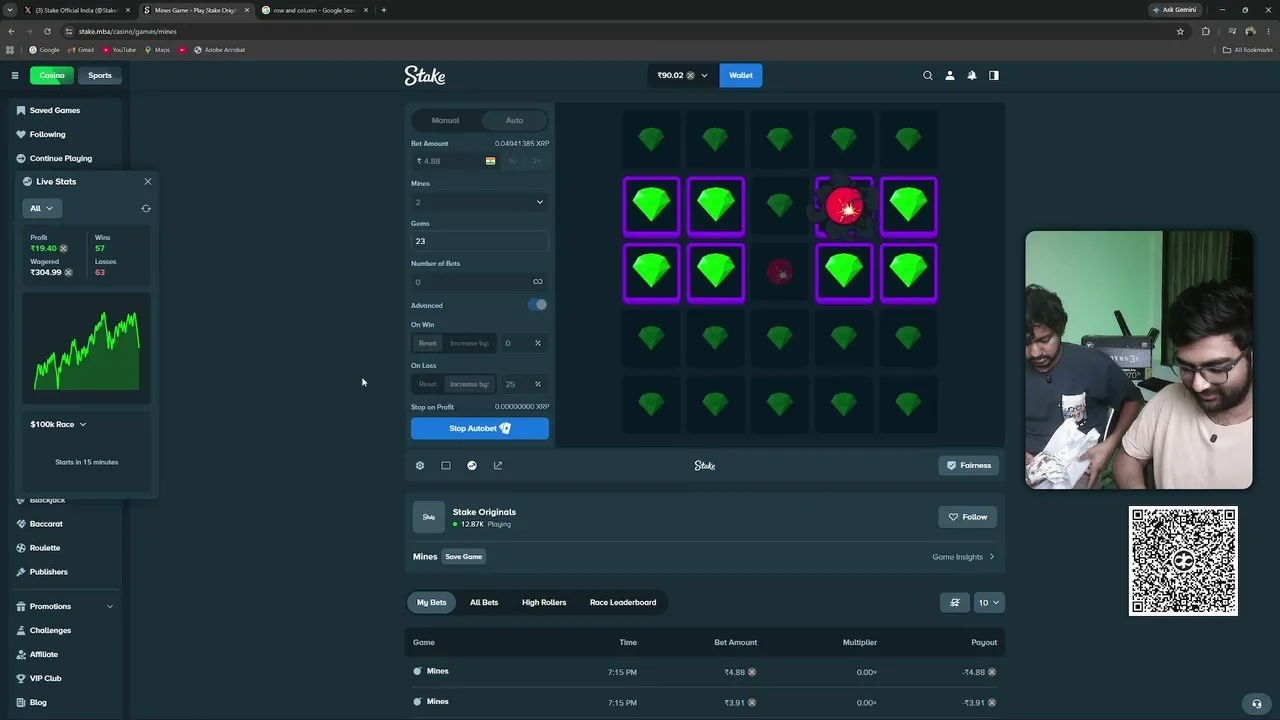Expand Game Insights
This screenshot has height=720, width=1280.
coord(963,557)
